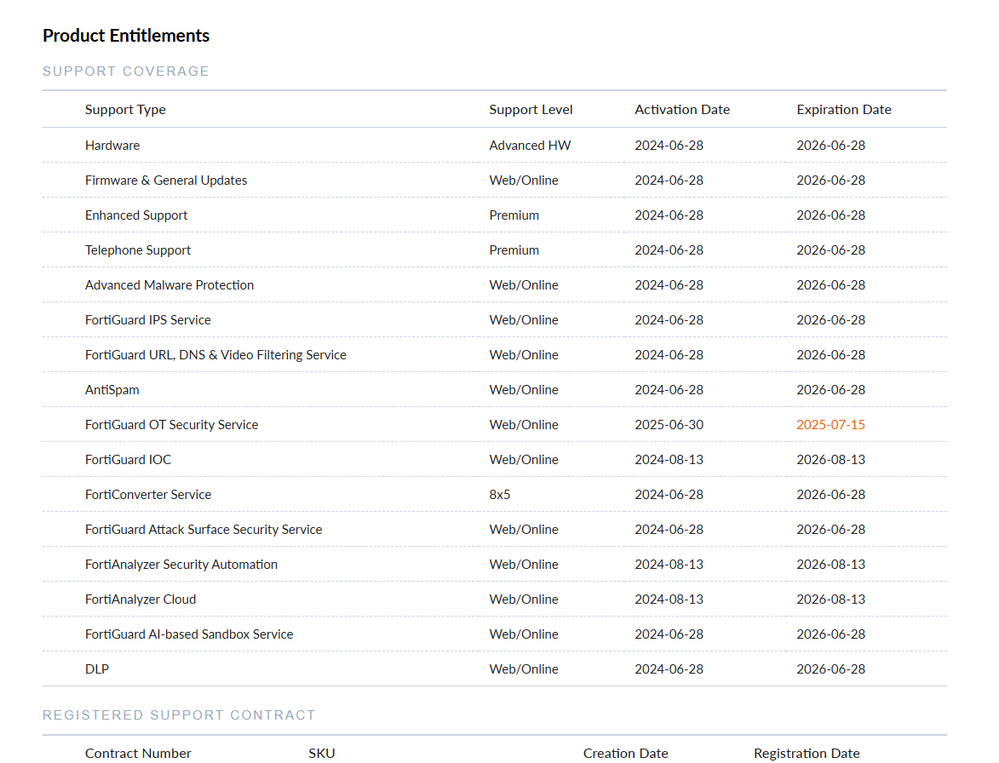The width and height of the screenshot is (999, 763).
Task: Click Advanced Malware Protection entry
Action: tap(169, 285)
